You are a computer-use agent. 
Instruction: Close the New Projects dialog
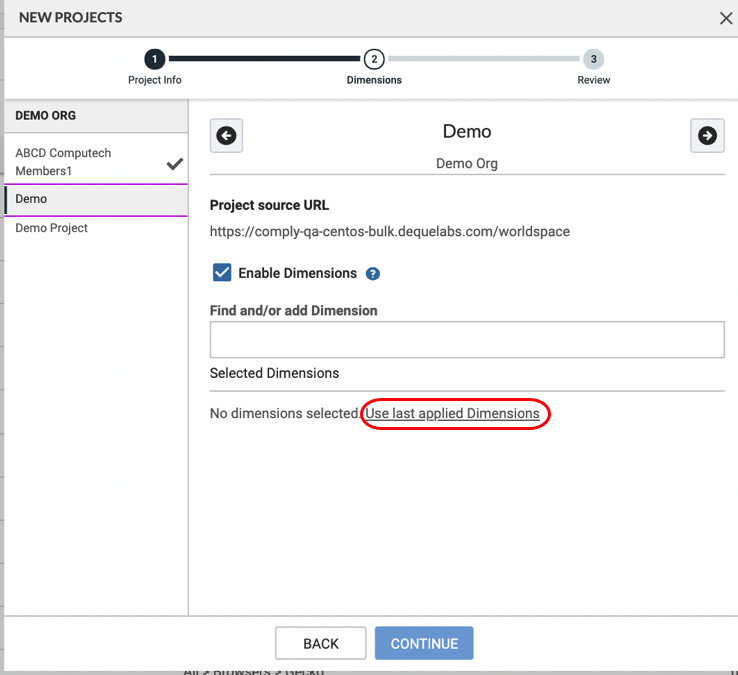726,18
